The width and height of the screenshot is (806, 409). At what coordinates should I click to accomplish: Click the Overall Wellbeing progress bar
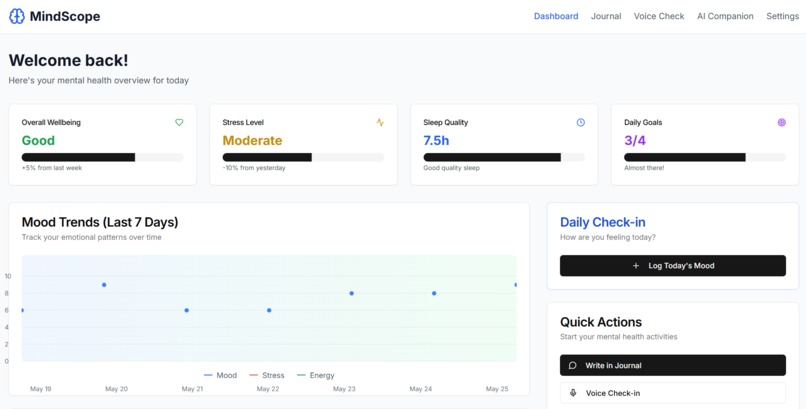(x=102, y=157)
